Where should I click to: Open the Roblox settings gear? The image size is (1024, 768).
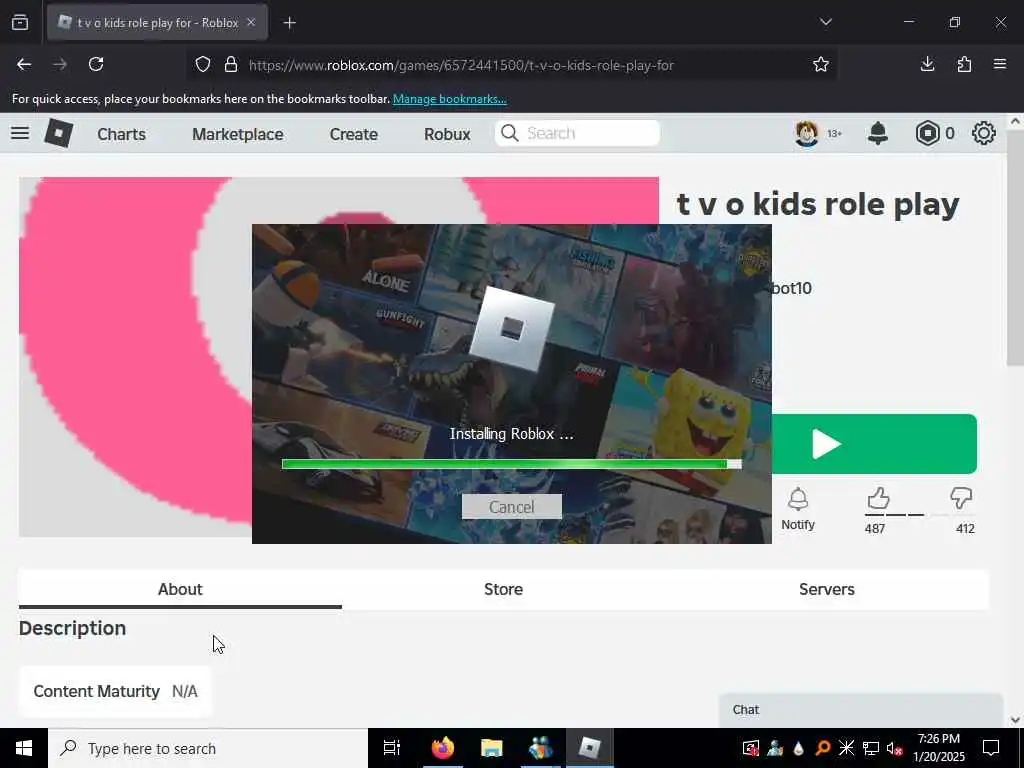(984, 133)
